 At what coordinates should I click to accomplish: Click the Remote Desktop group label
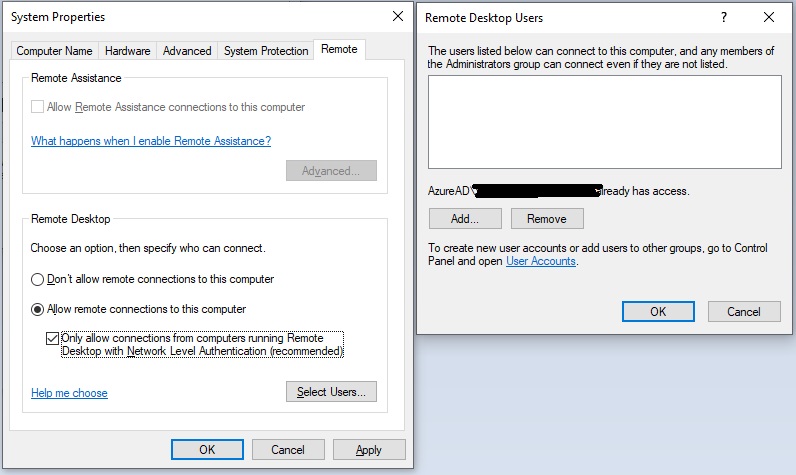tap(71, 219)
